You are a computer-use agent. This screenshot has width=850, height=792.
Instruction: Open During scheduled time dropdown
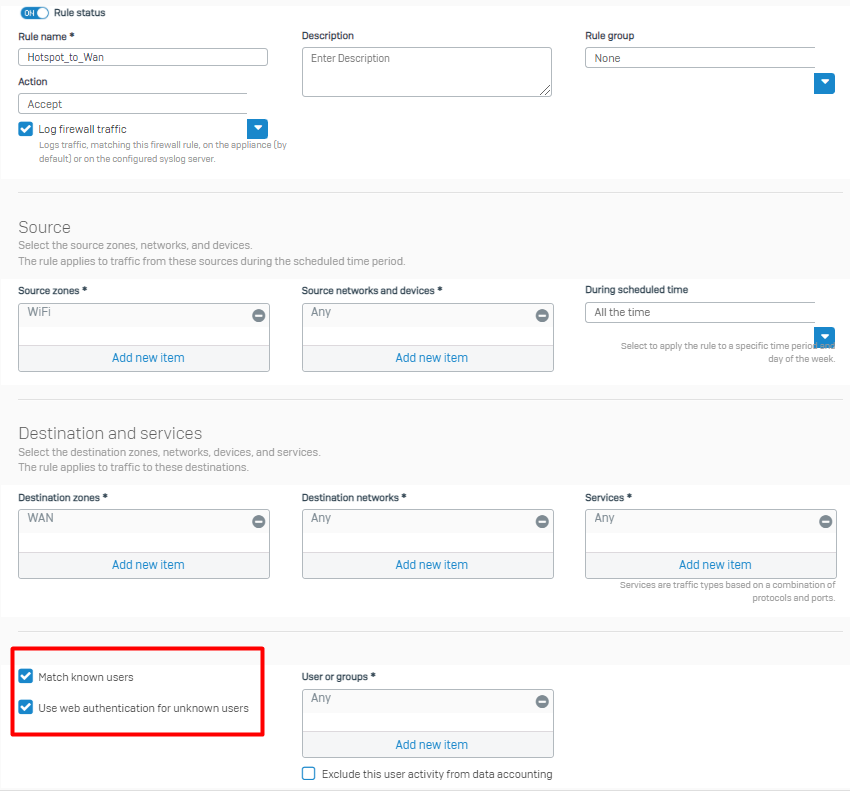coord(824,337)
